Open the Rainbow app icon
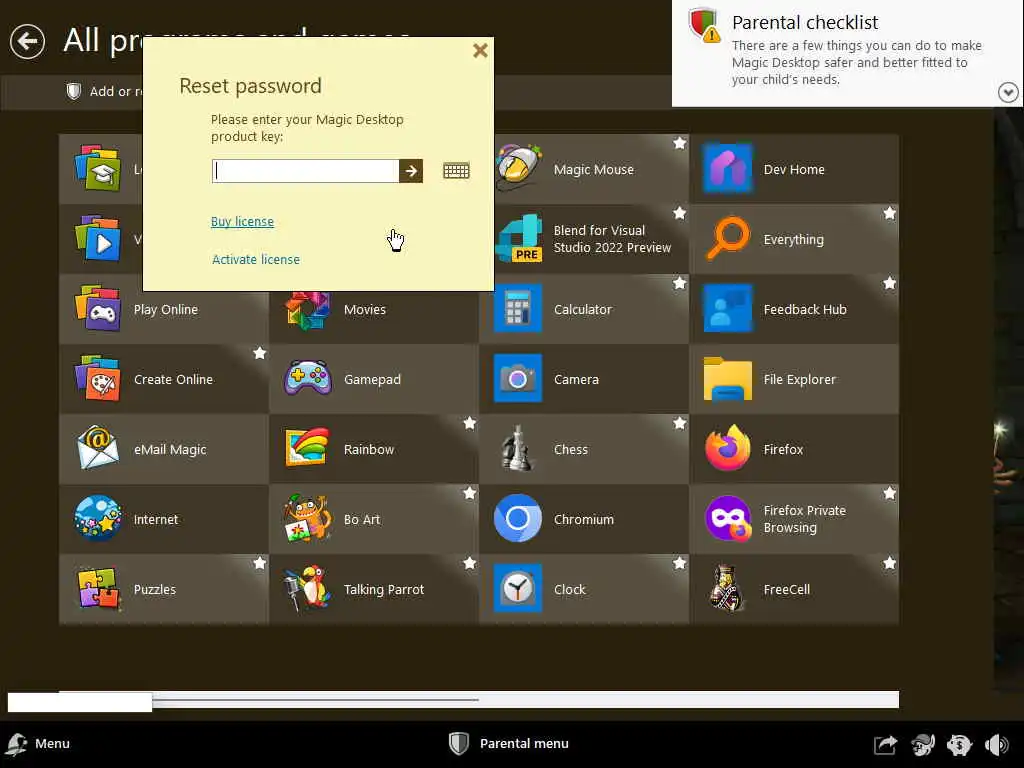Viewport: 1024px width, 768px height. point(308,449)
